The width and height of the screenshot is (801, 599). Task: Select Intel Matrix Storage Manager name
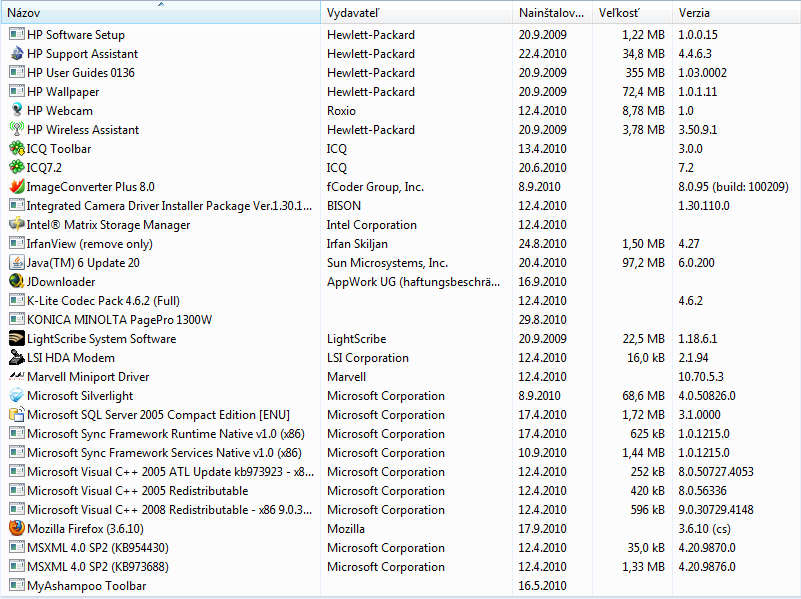108,225
